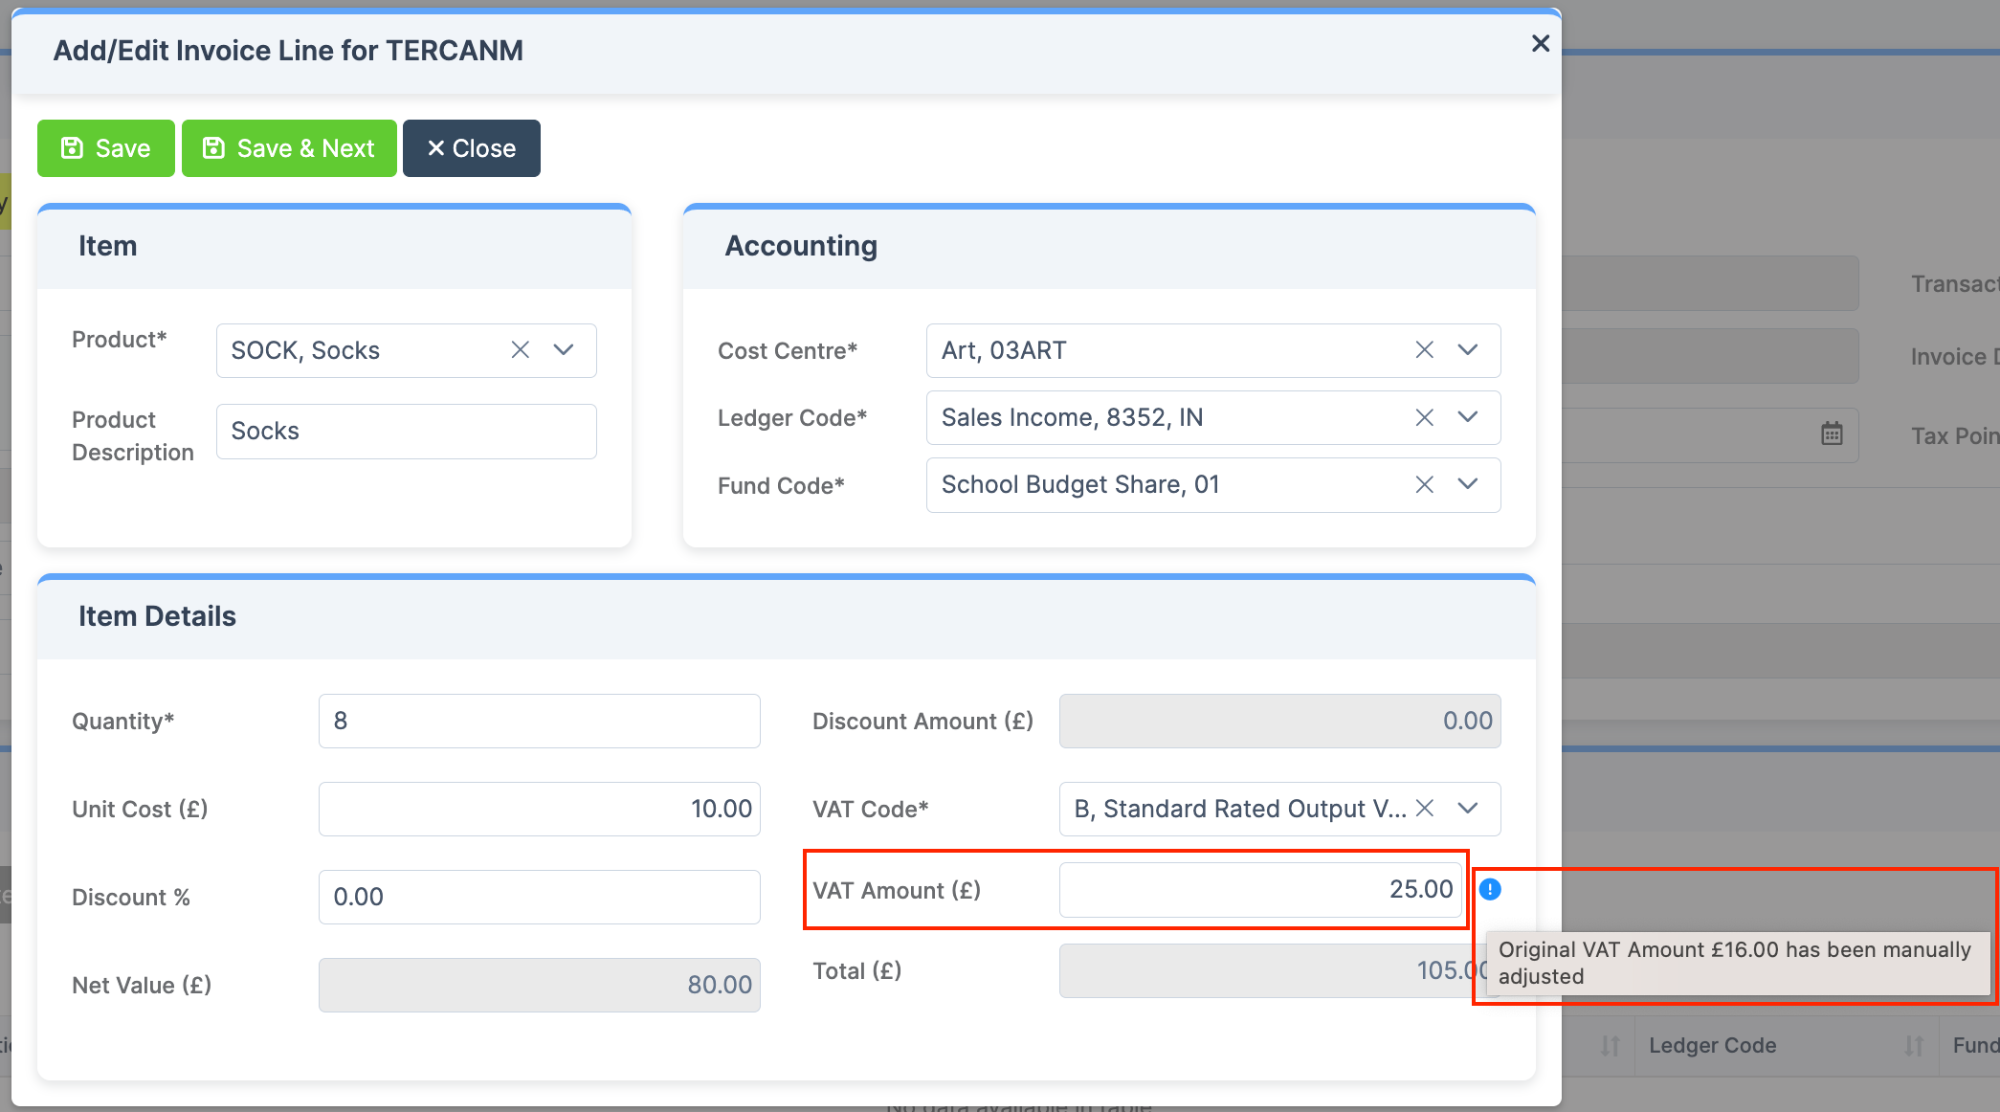Screen dimensions: 2000x1112
Task: Click the dark Close button
Action: pos(471,148)
